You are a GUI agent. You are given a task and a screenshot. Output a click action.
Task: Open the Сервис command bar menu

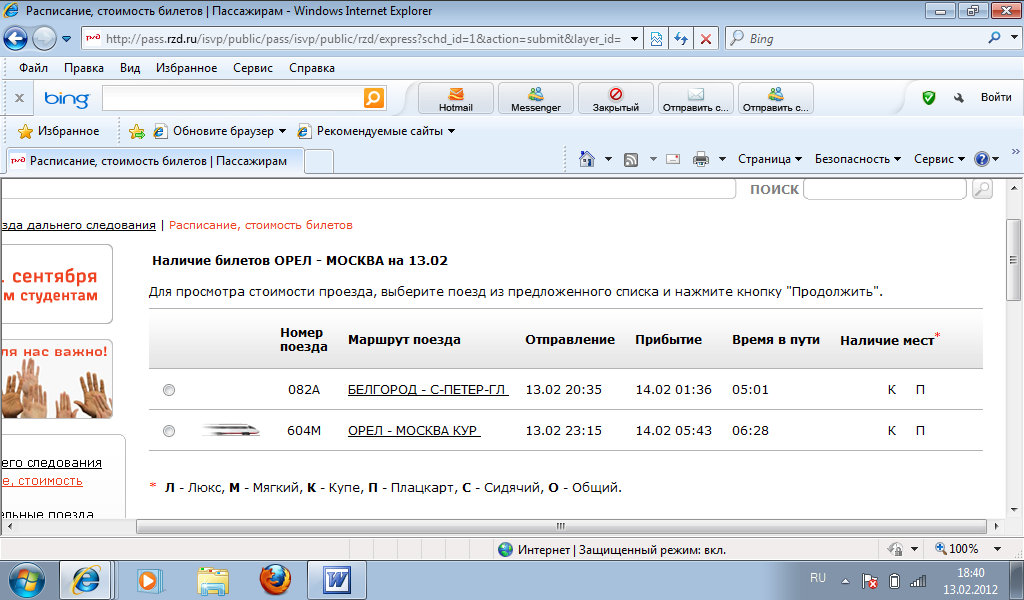pos(939,159)
